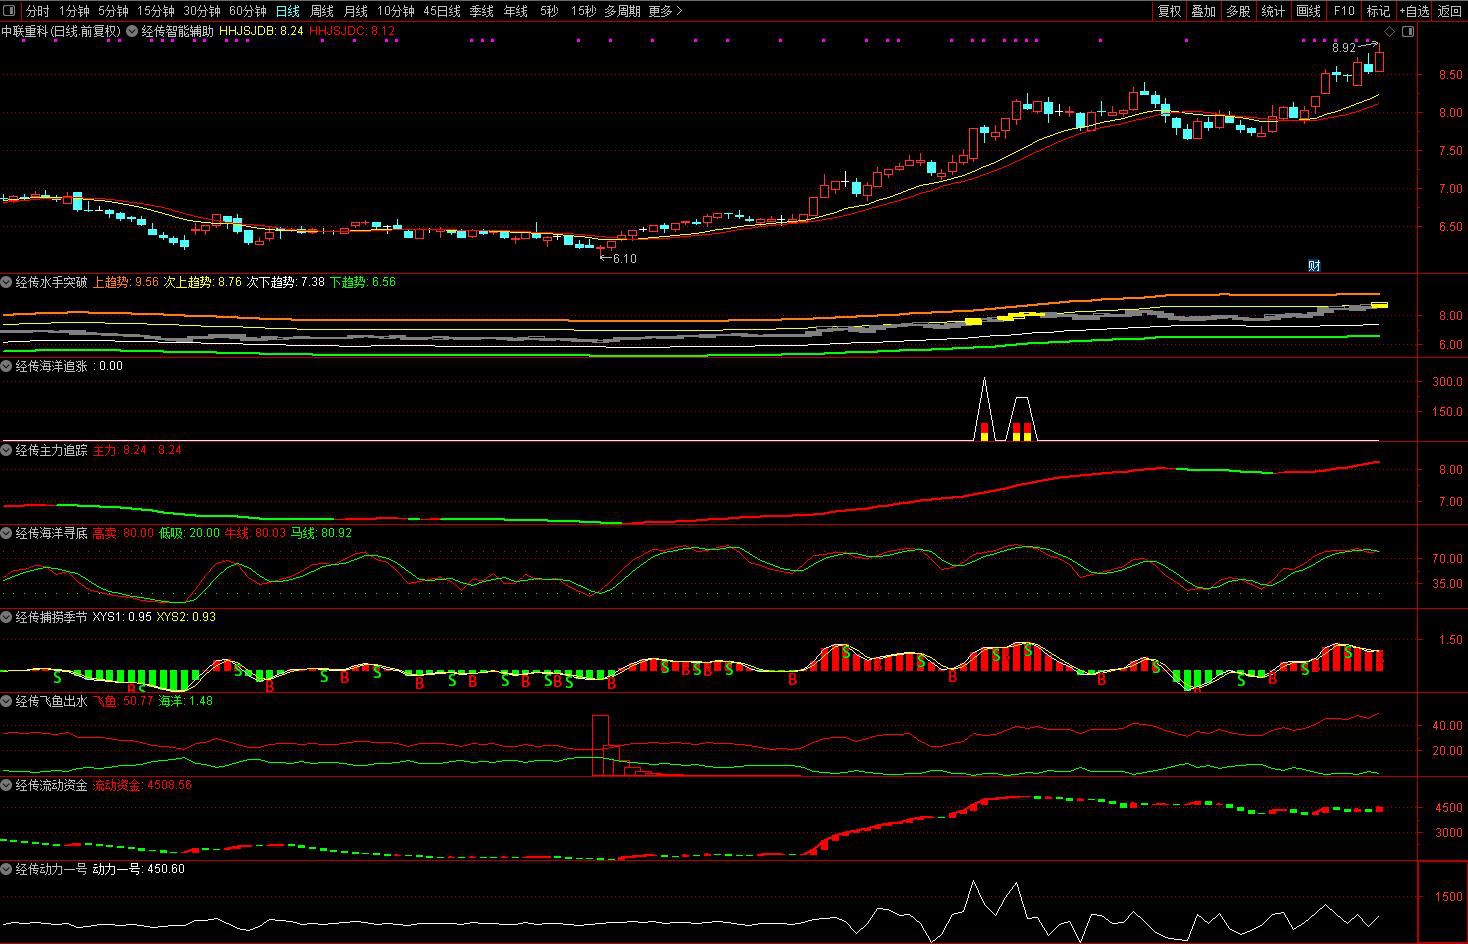
Task: Click 次上趋势: 8.76 label
Action: (203, 282)
